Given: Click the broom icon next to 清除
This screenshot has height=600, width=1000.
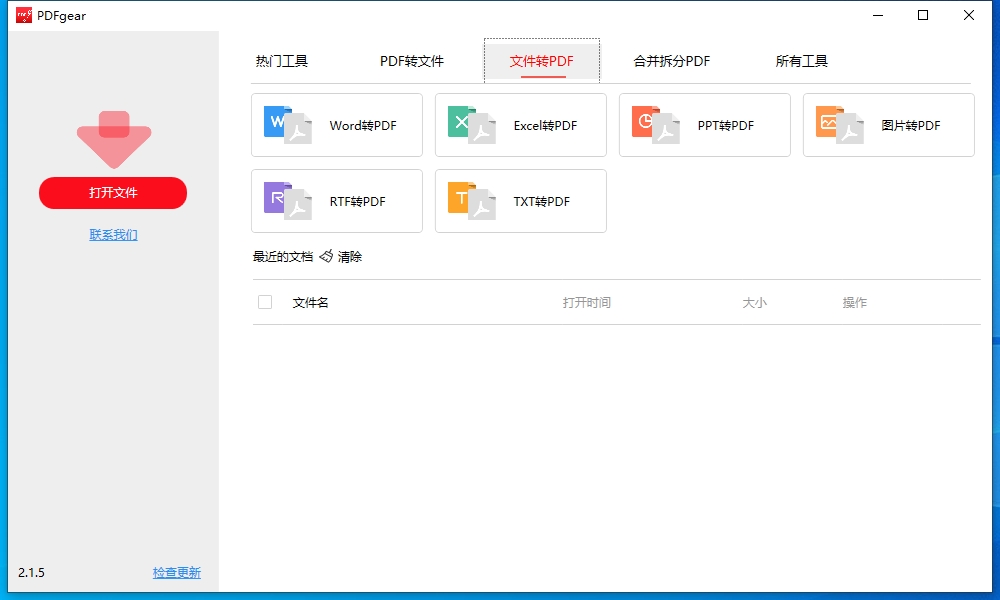Looking at the screenshot, I should pyautogui.click(x=326, y=256).
